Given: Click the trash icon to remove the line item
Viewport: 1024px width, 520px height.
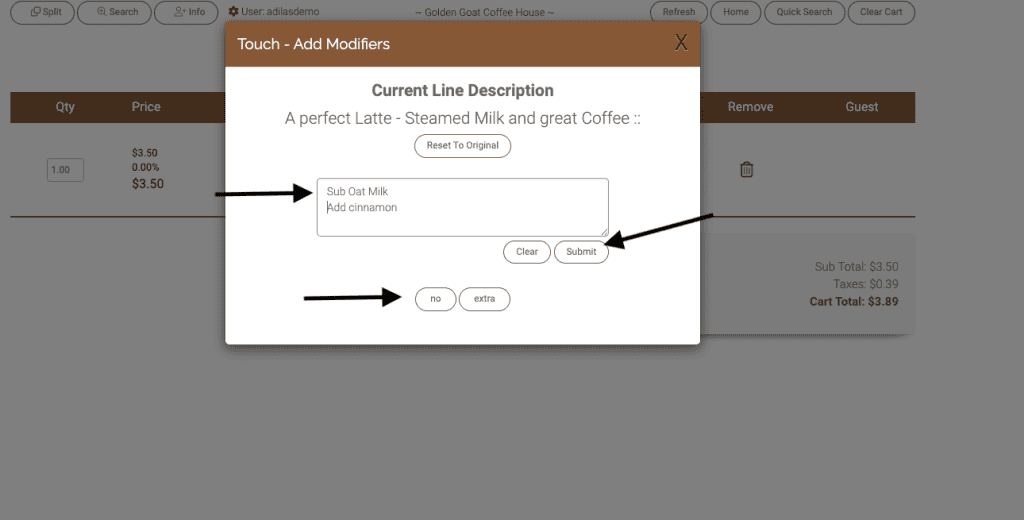Looking at the screenshot, I should (746, 170).
